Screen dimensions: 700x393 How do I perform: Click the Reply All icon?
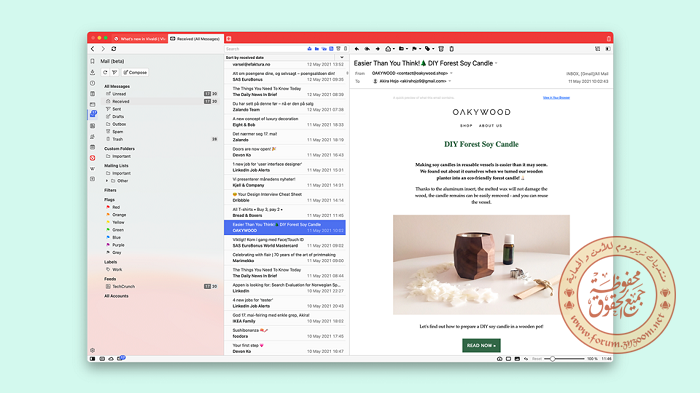[x=367, y=49]
